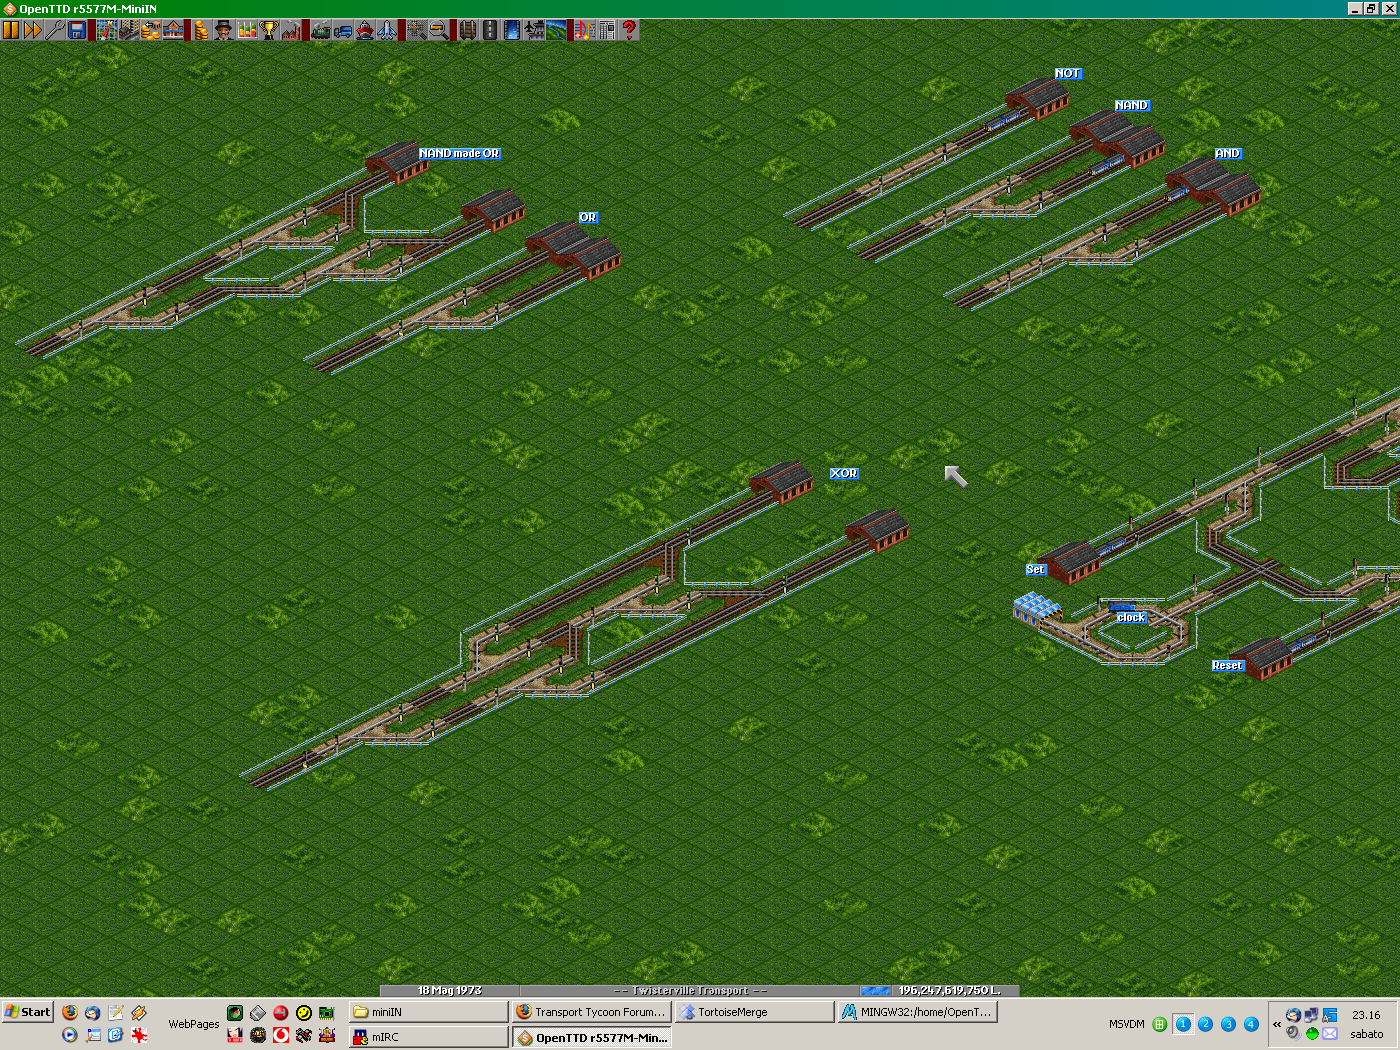Click the NOT sign label

1068,73
